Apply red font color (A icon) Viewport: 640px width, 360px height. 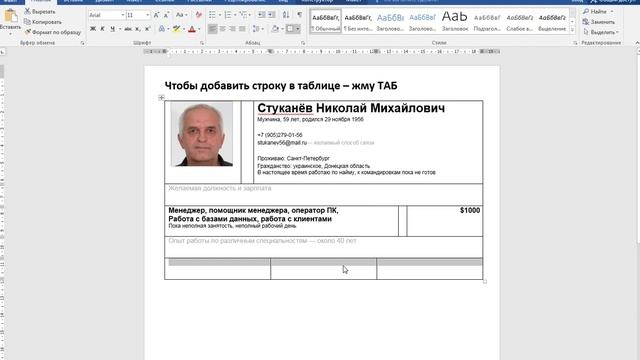[x=192, y=29]
